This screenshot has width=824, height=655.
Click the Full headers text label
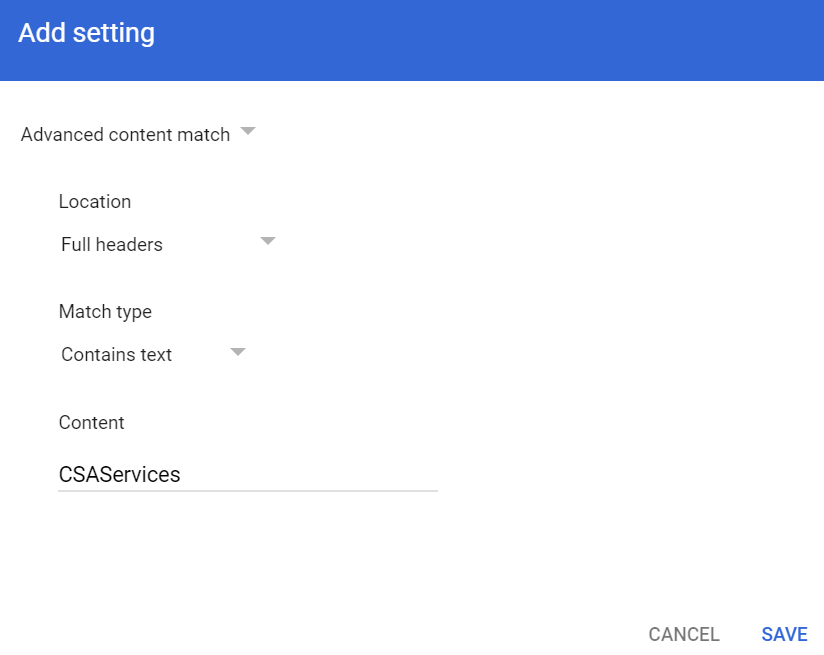point(111,244)
